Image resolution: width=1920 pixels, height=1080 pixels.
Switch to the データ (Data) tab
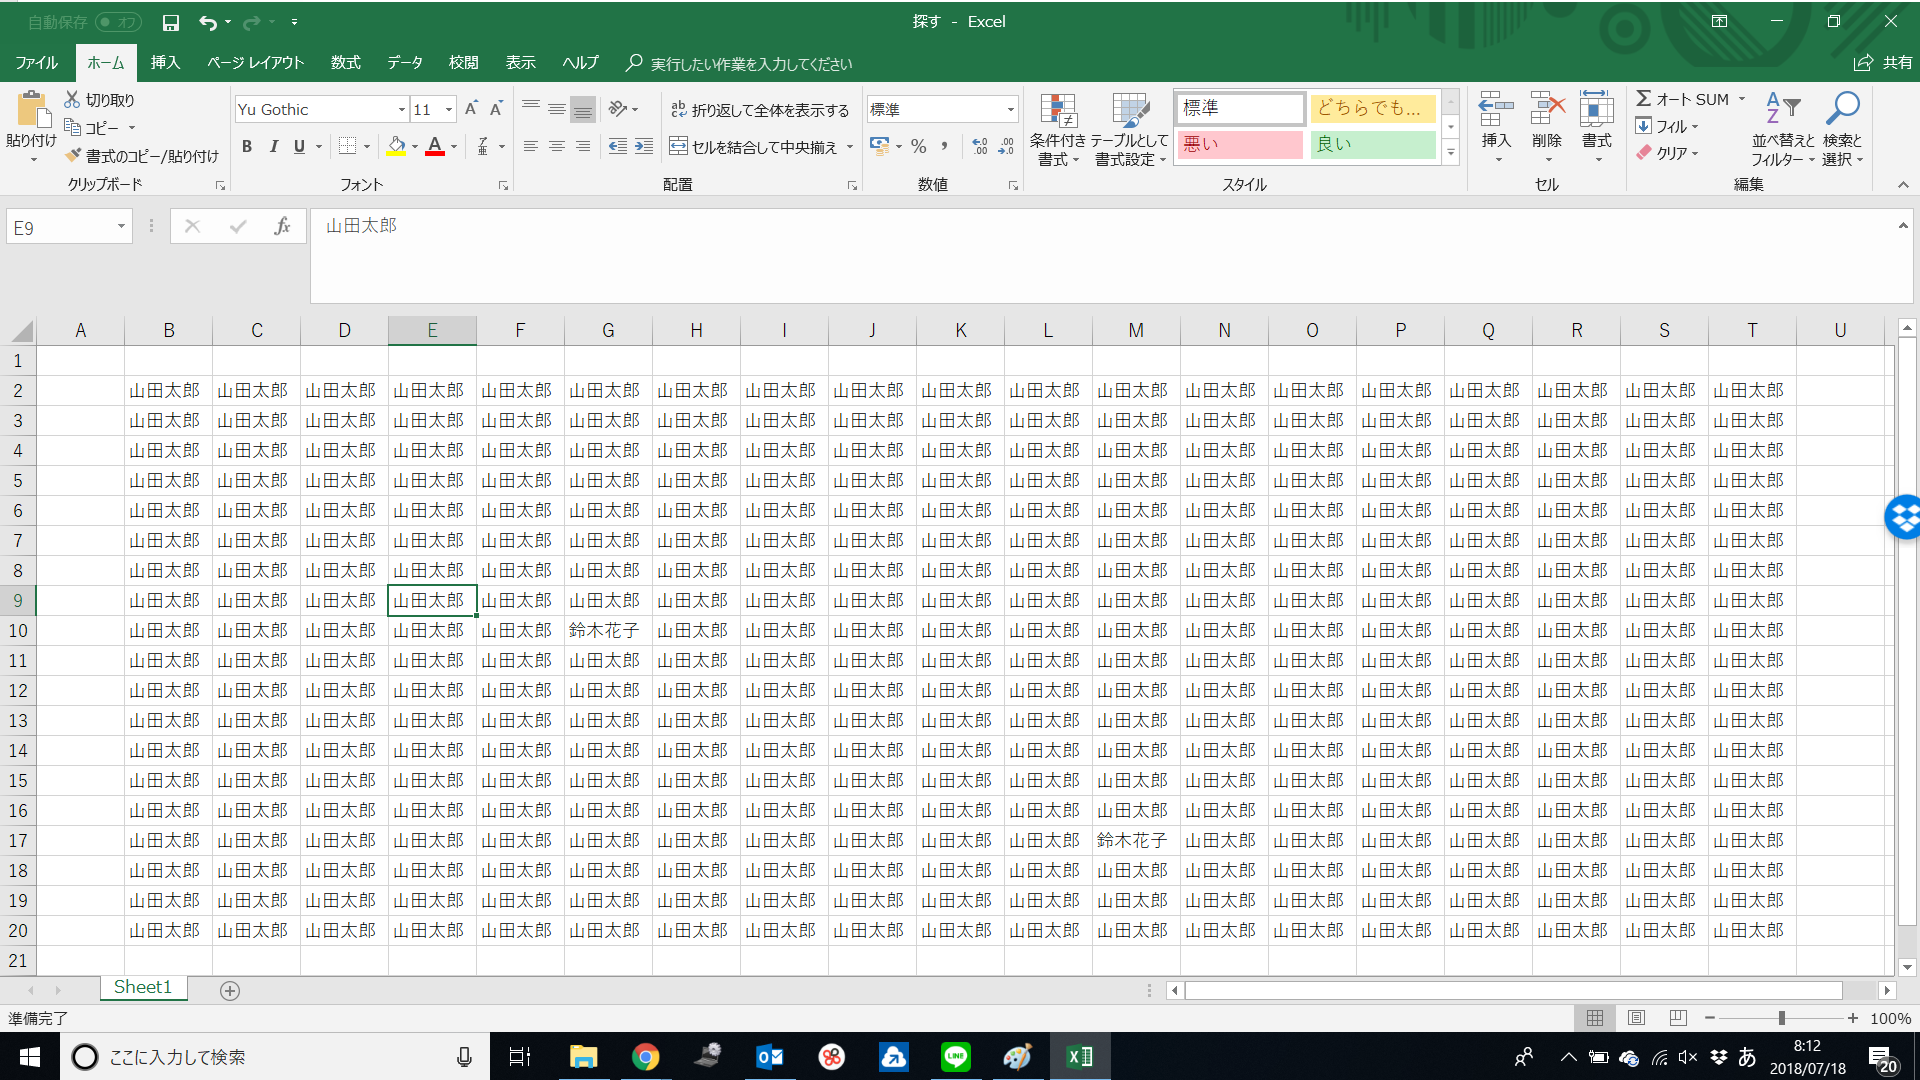404,62
